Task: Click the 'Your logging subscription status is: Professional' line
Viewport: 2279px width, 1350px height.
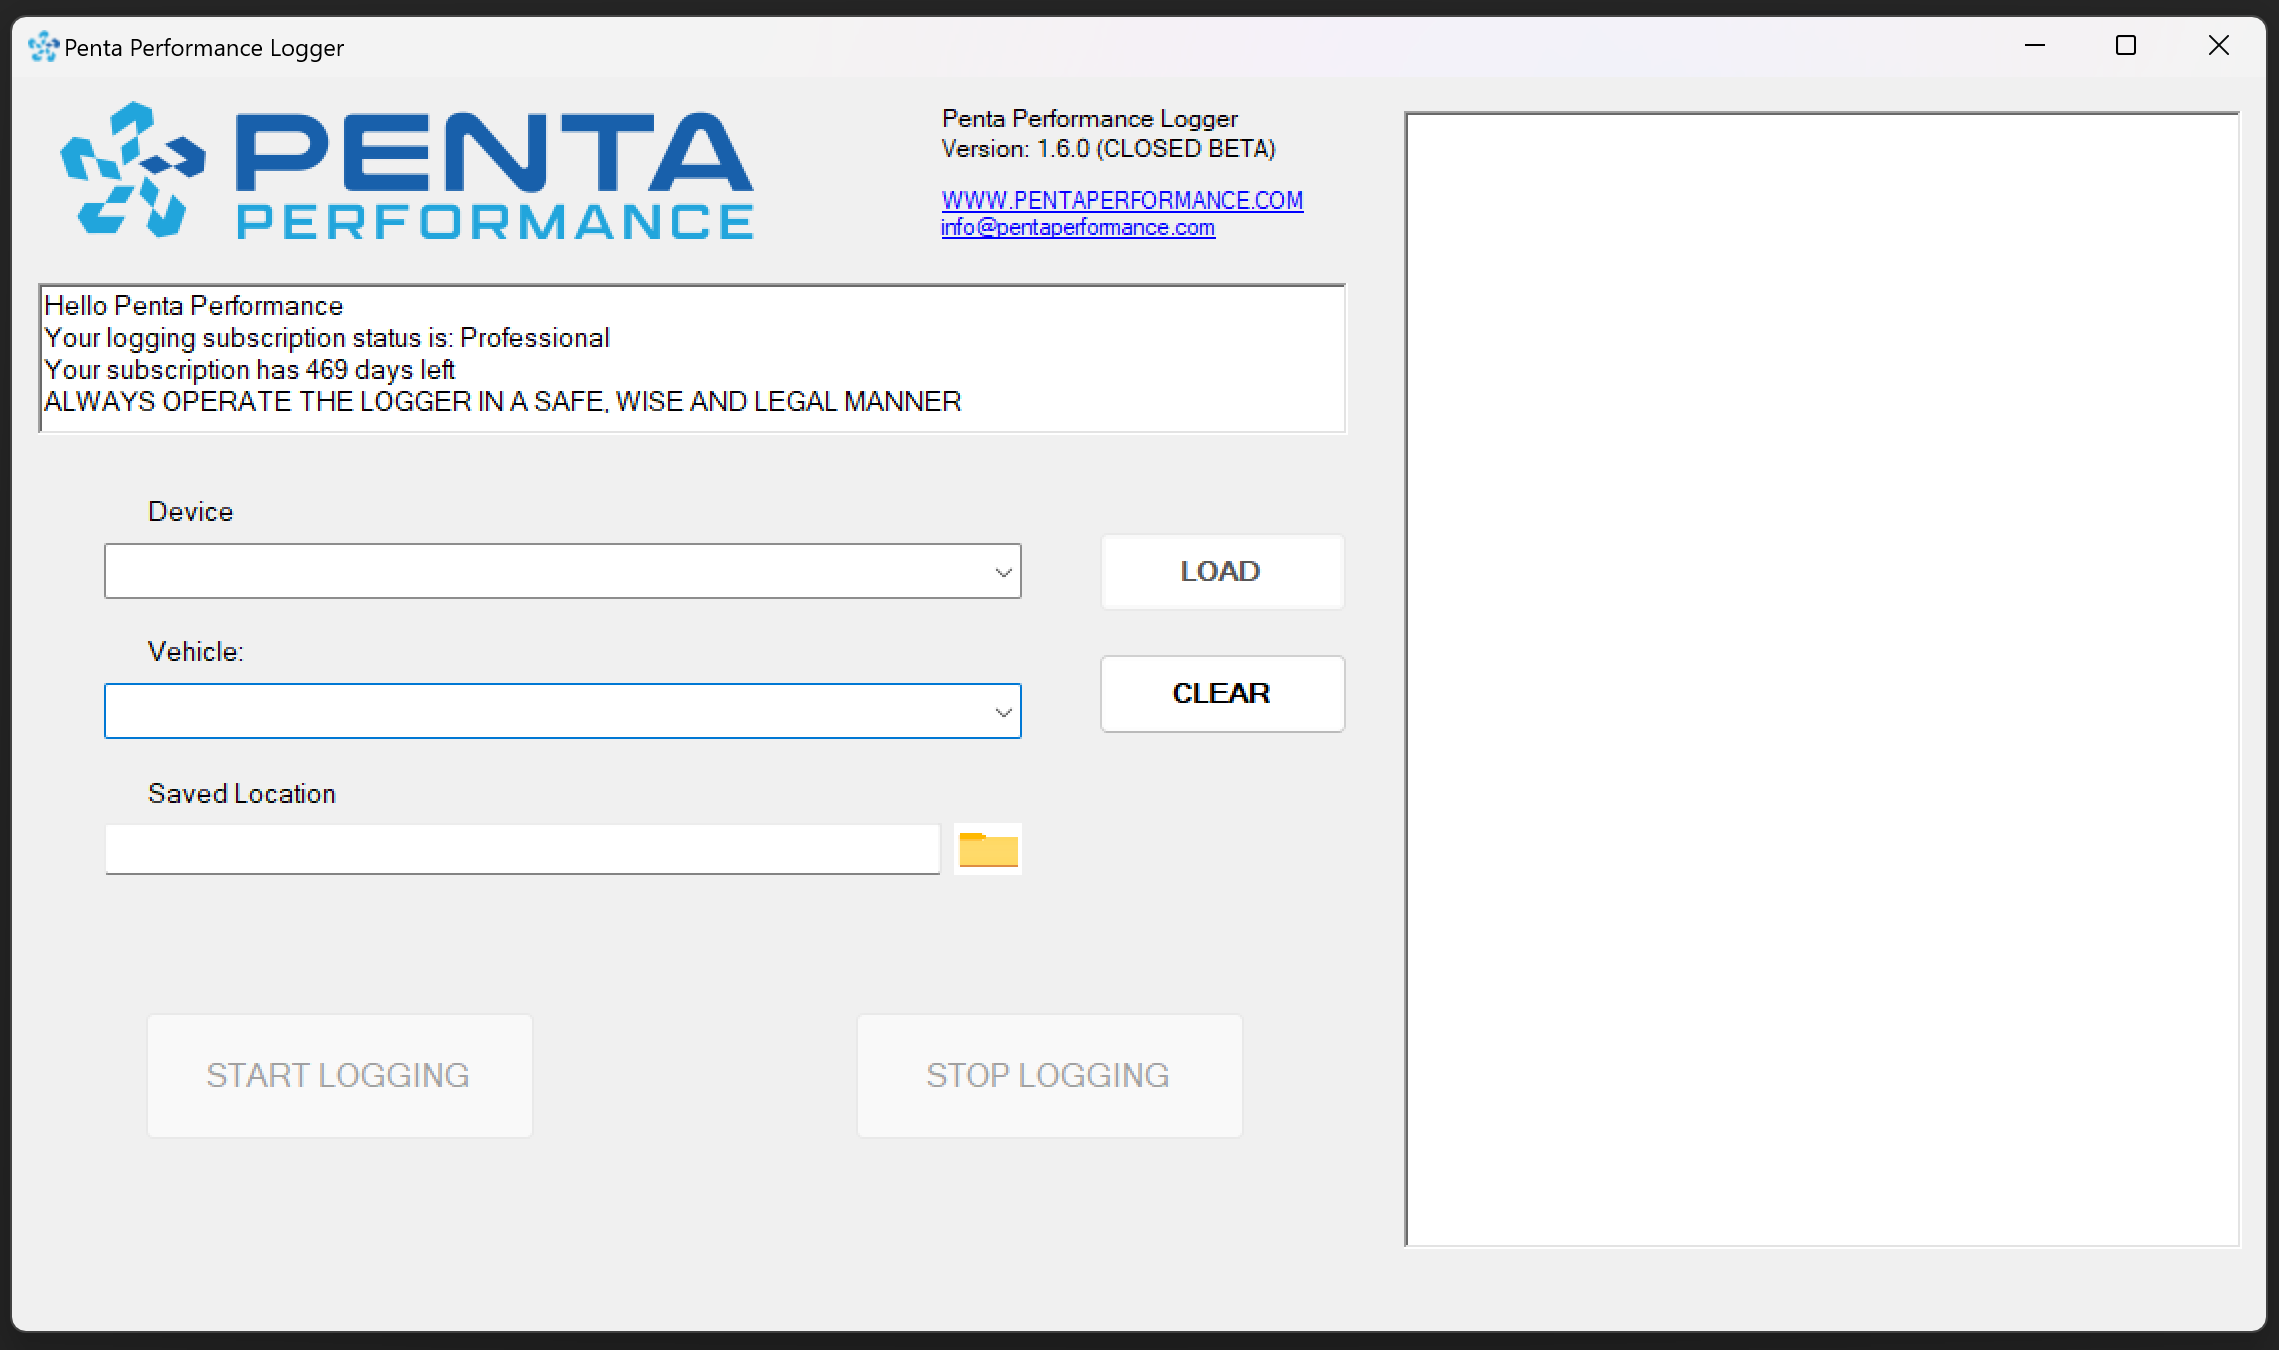Action: [327, 338]
